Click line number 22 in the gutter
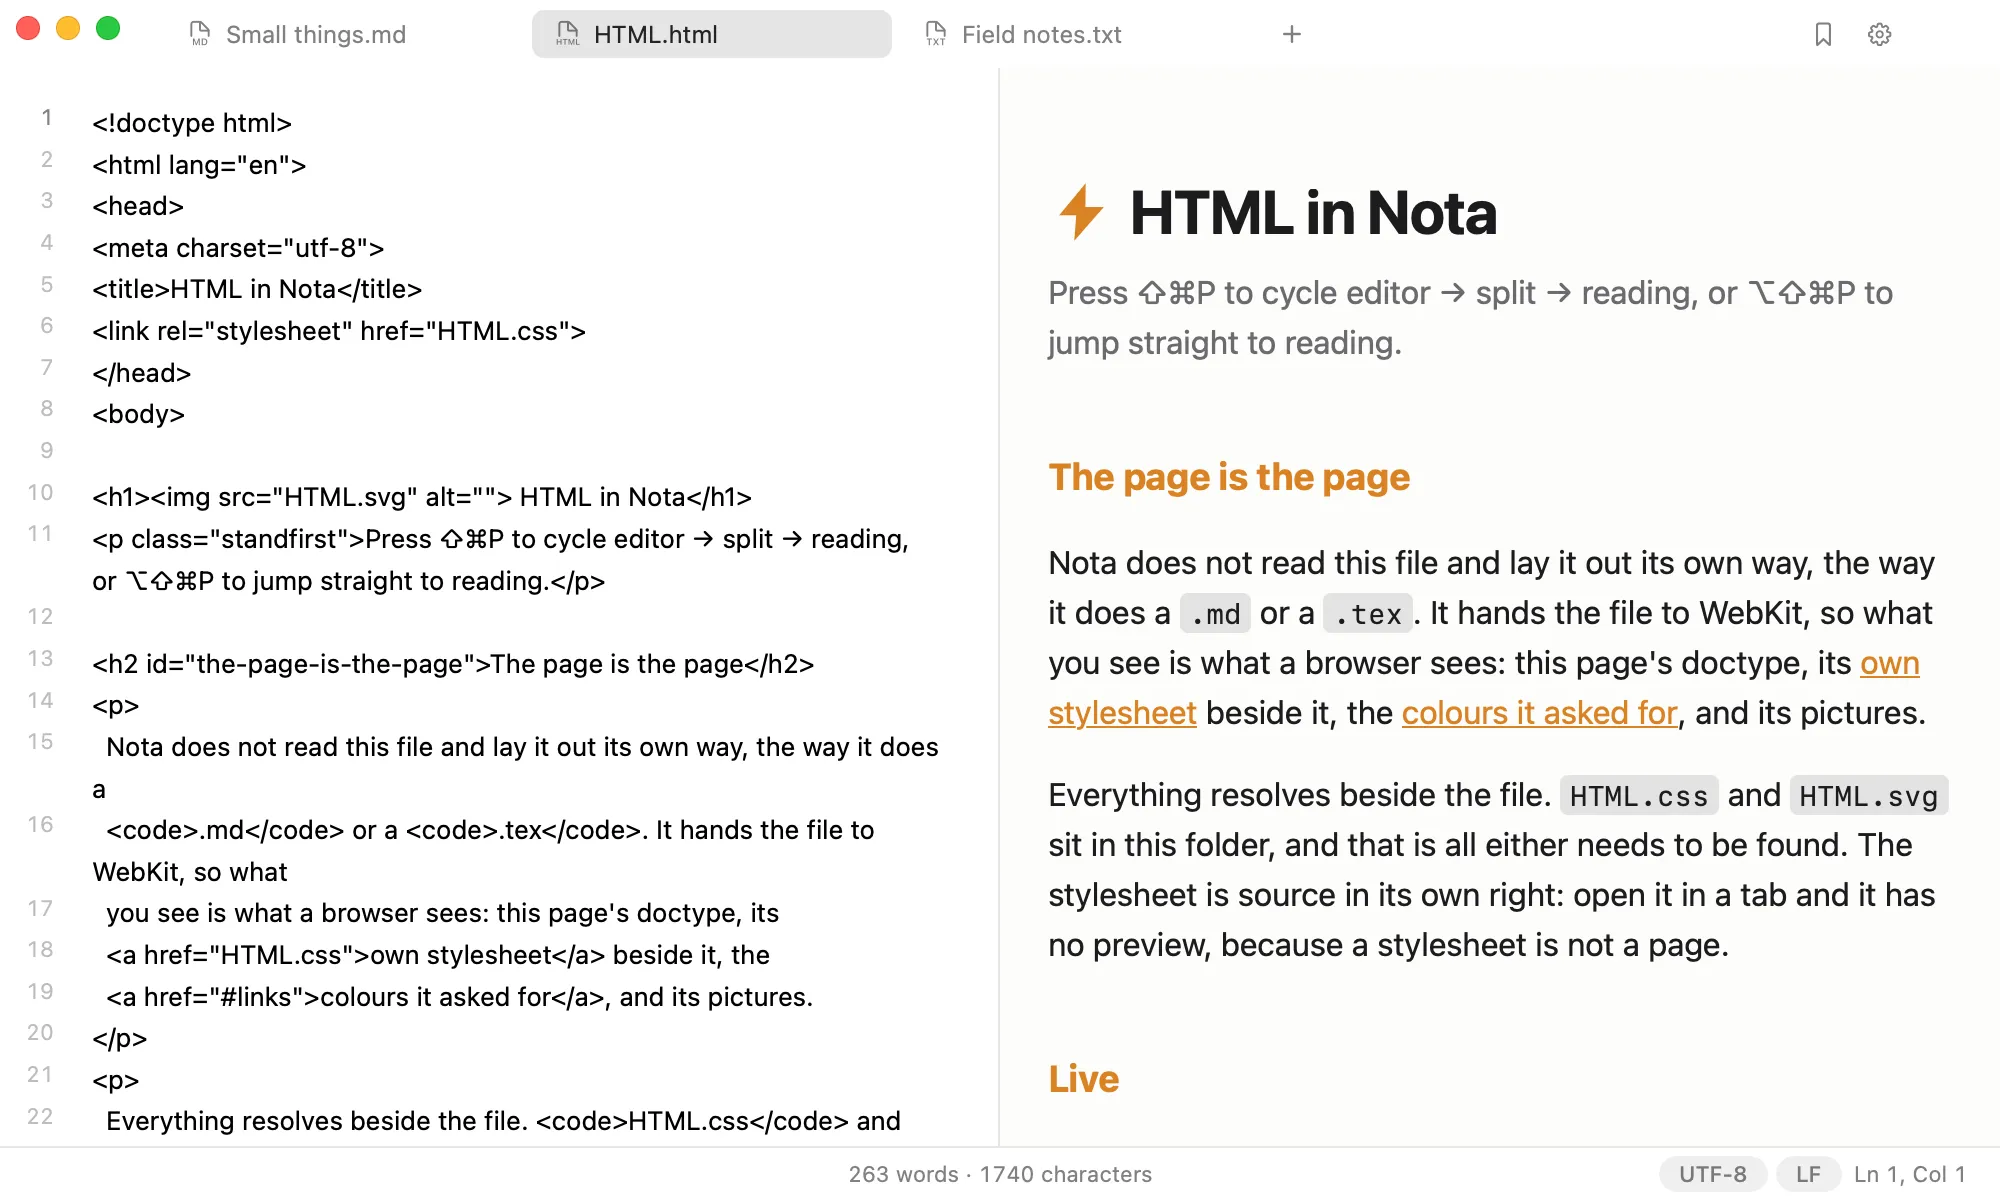The width and height of the screenshot is (2000, 1200). 40,1116
